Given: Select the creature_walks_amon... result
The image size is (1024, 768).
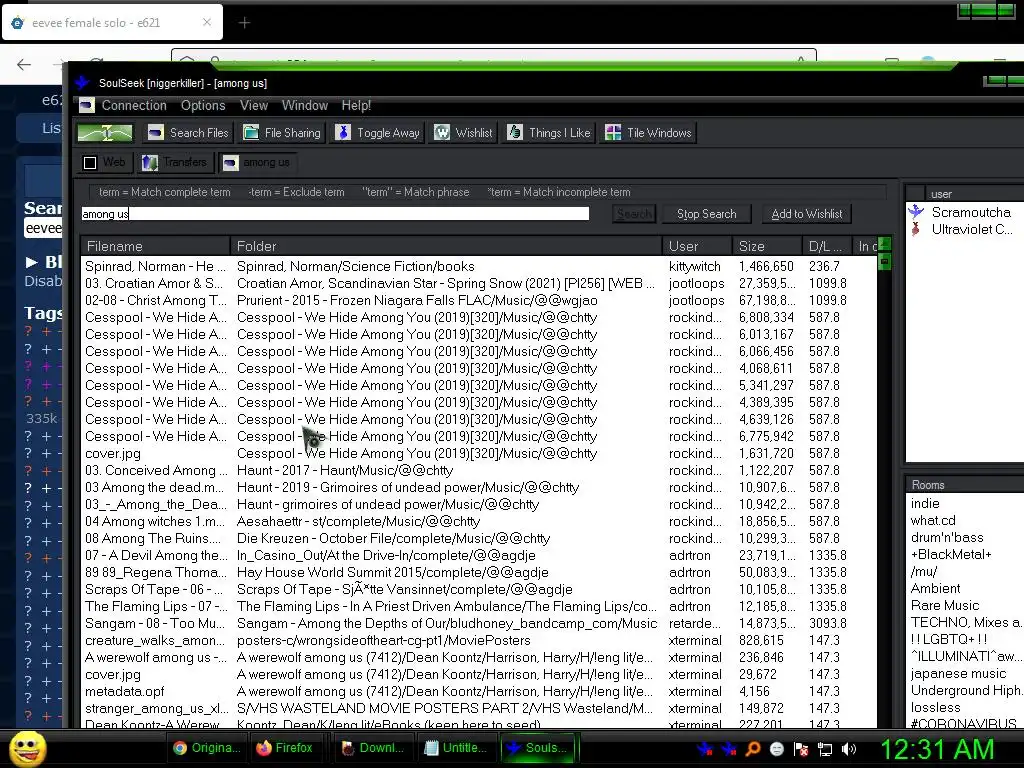Looking at the screenshot, I should [x=478, y=640].
